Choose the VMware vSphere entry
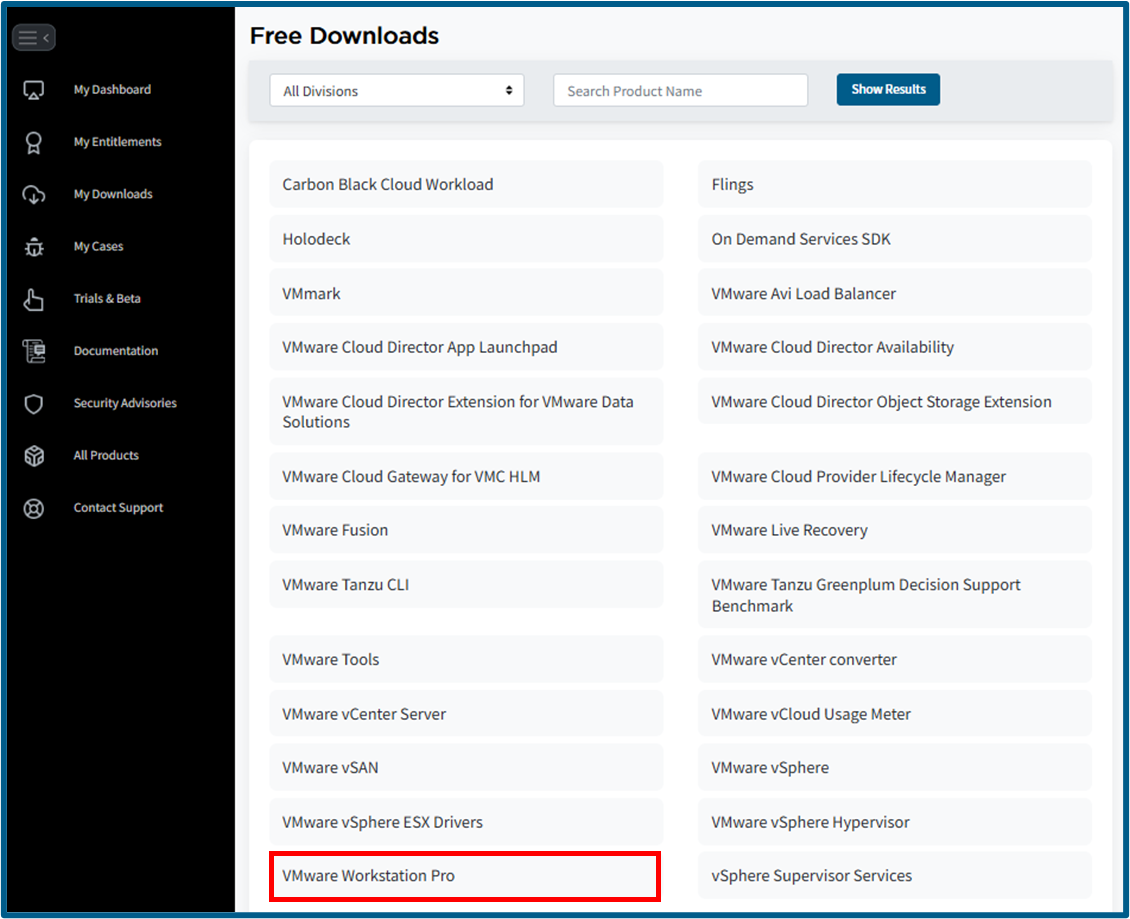The width and height of the screenshot is (1130, 919). coord(894,768)
